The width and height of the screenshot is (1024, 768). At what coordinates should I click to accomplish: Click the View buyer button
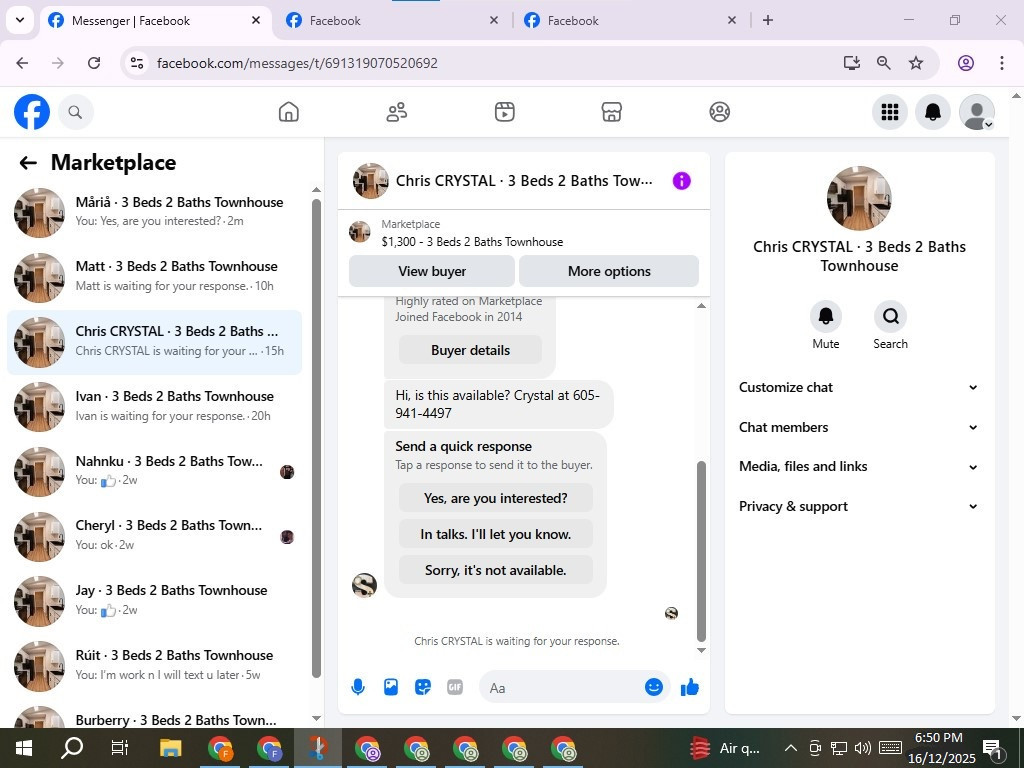point(432,271)
